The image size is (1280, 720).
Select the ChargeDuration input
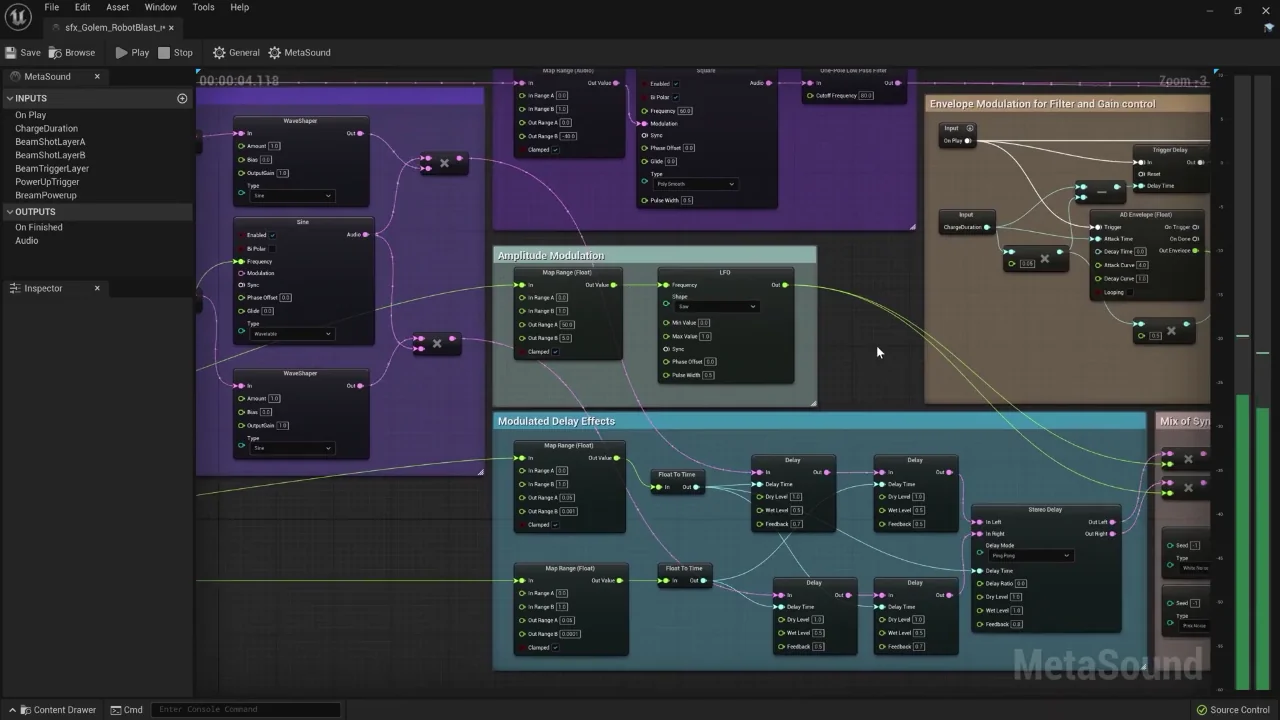pos(46,129)
